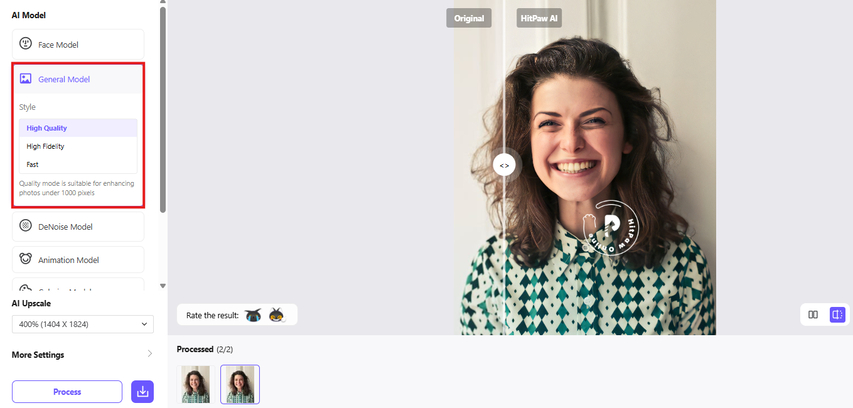Select the DeNoise Model option

[x=78, y=227]
